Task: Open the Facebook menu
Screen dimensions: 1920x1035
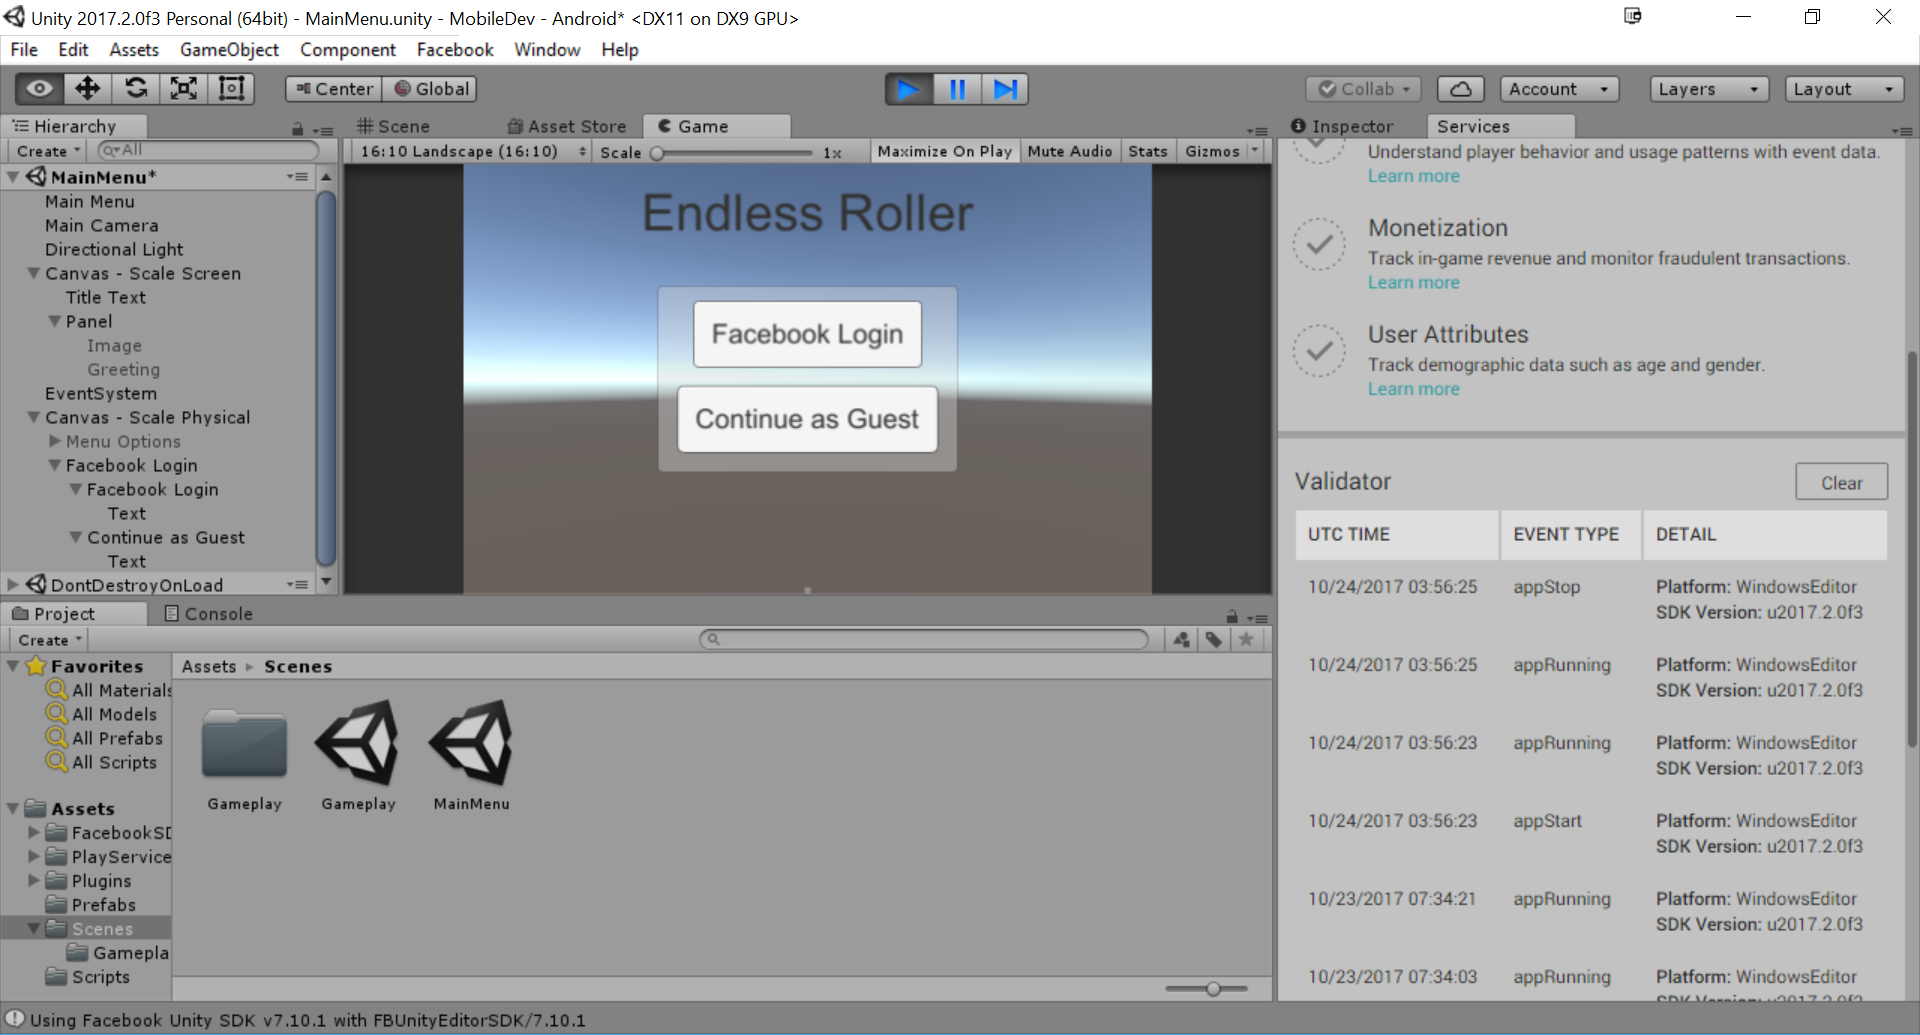Action: coord(455,49)
